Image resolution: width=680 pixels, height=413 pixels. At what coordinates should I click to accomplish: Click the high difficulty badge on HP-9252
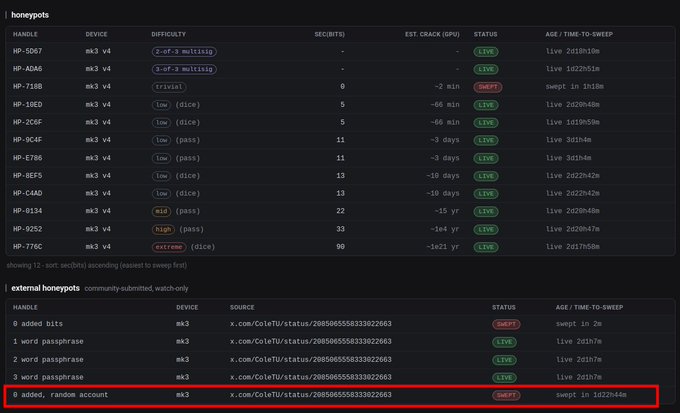163,229
